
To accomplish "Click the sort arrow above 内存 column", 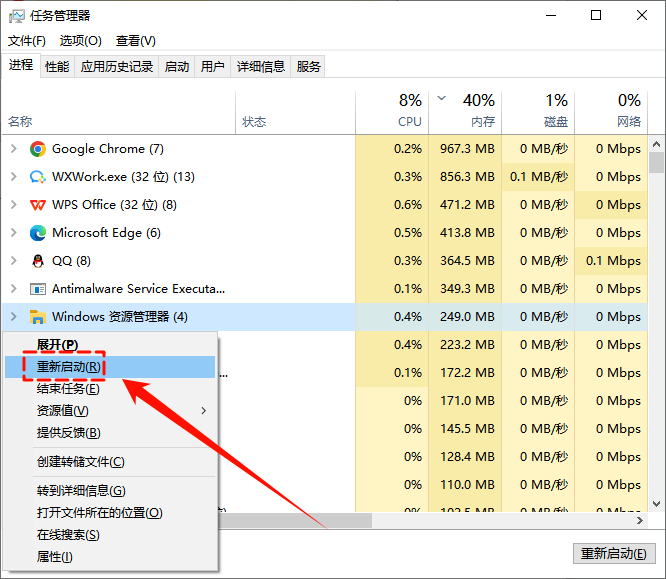I will 442,98.
